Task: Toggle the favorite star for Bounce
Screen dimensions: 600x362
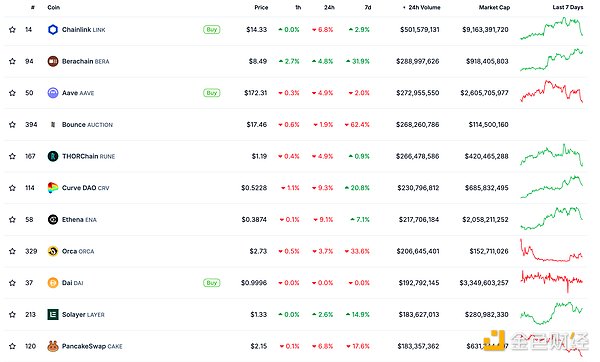Action: point(12,124)
